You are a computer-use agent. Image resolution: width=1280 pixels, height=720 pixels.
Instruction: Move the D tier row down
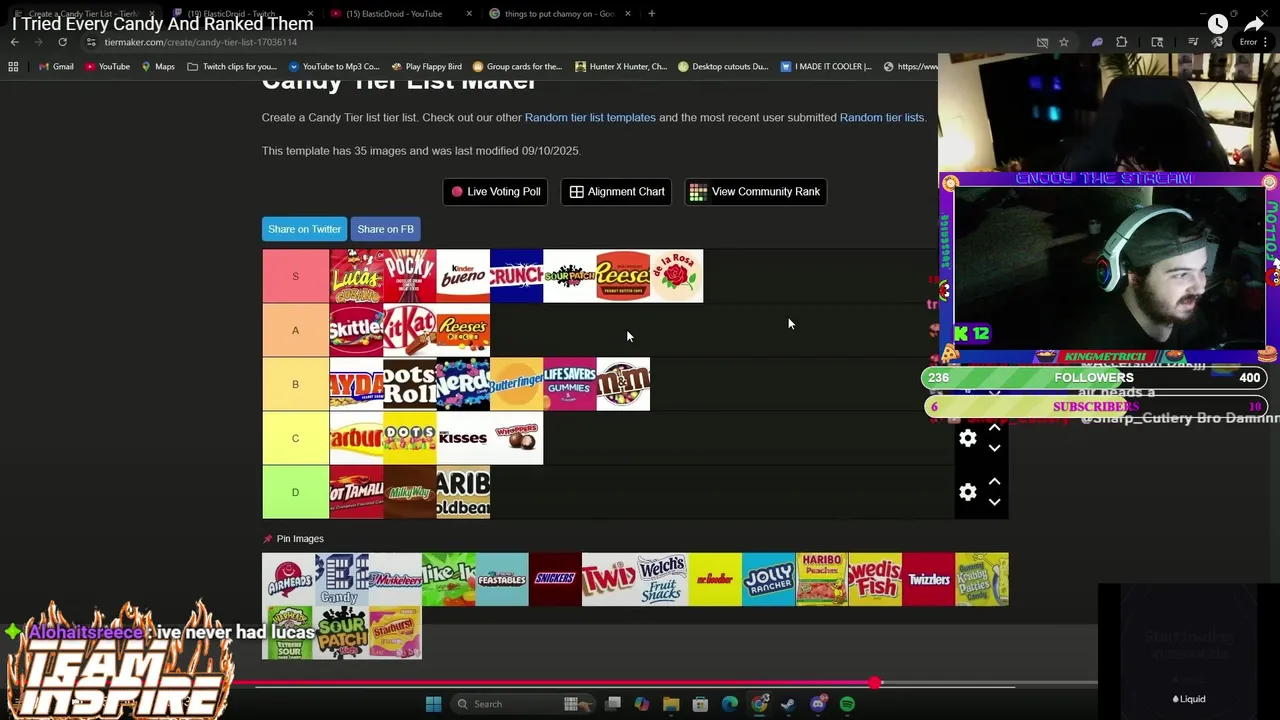994,502
